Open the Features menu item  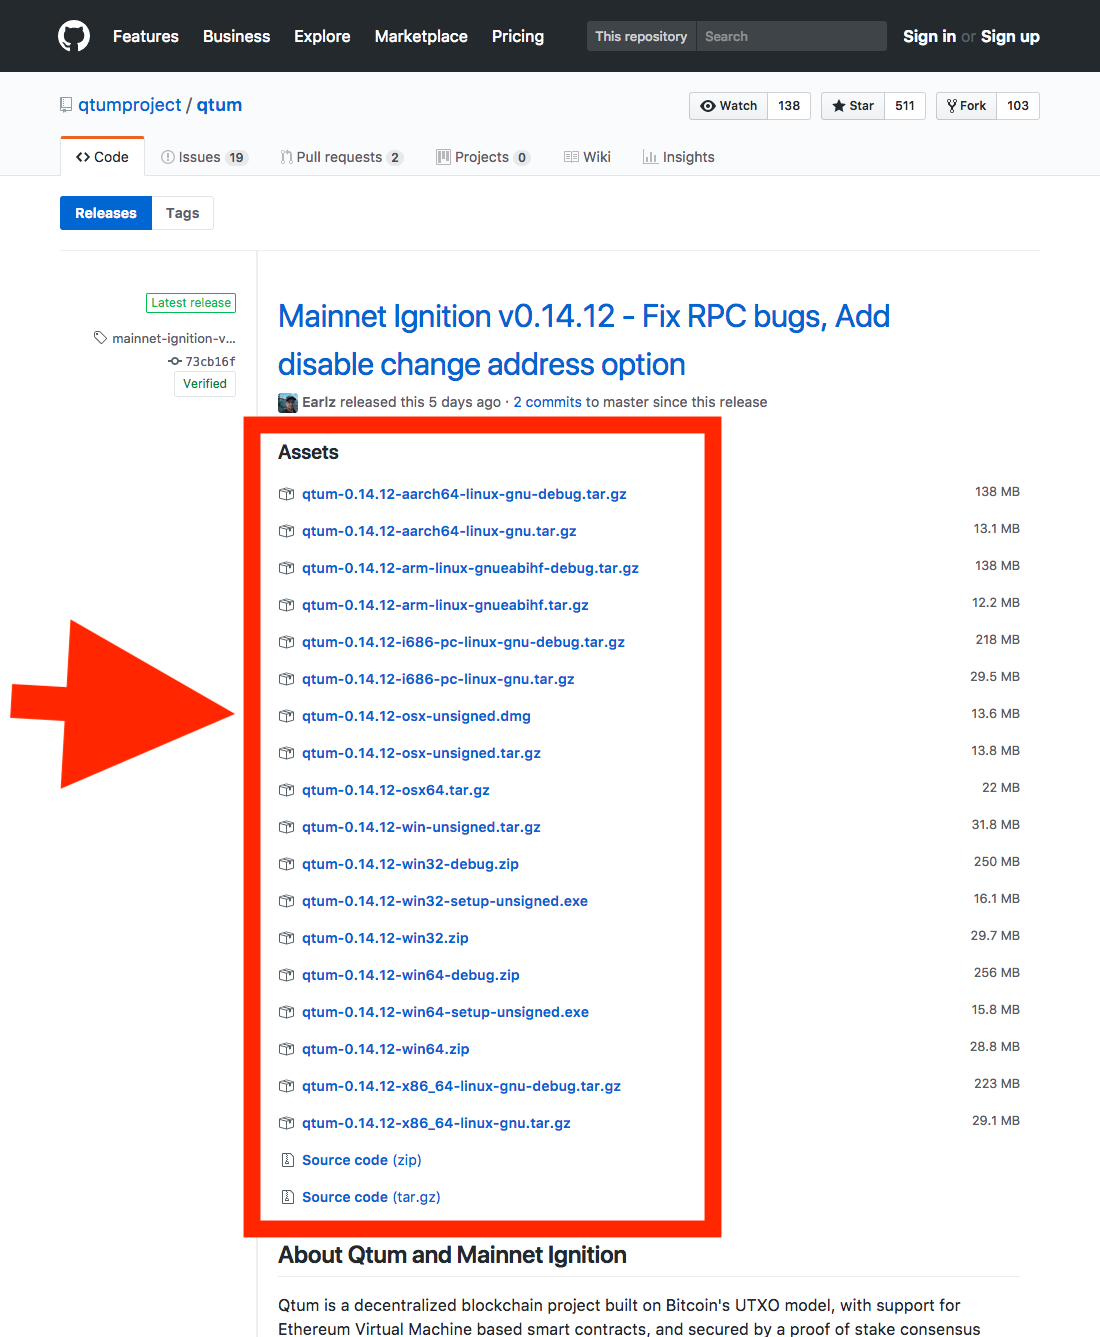coord(146,36)
